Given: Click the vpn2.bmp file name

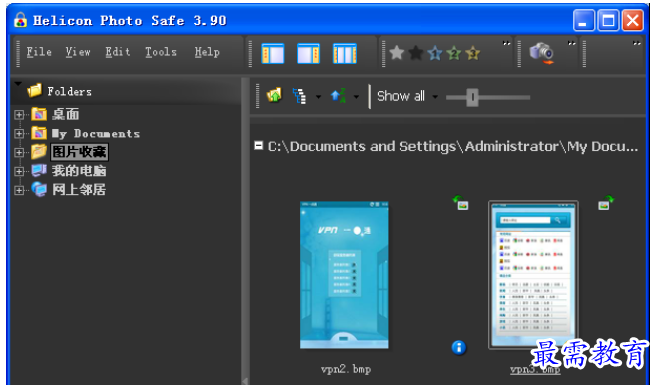Looking at the screenshot, I should coord(346,370).
